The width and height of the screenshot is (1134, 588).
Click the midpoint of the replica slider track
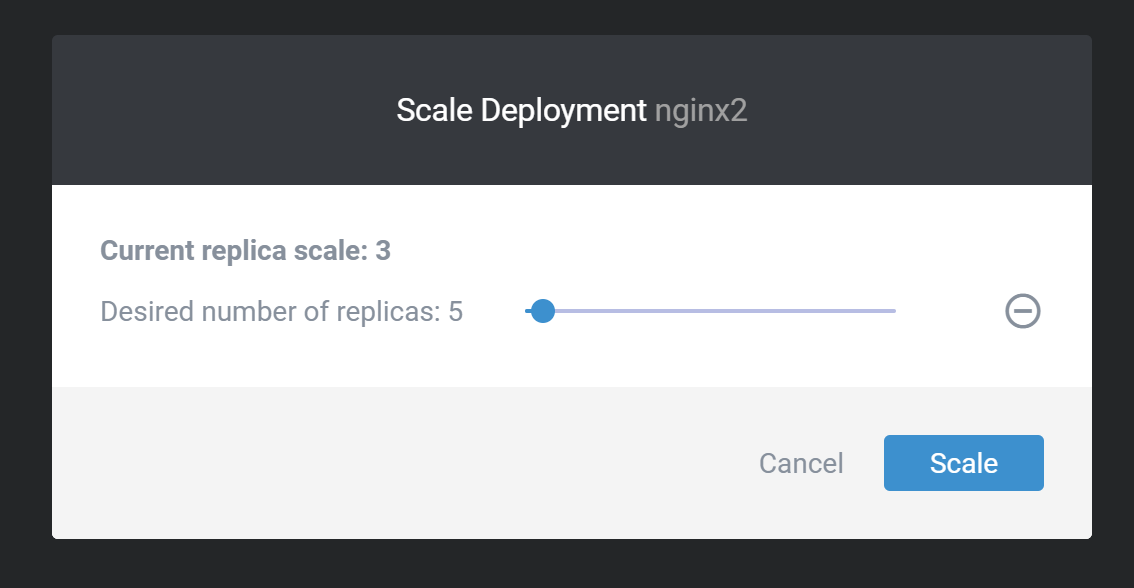click(x=710, y=311)
